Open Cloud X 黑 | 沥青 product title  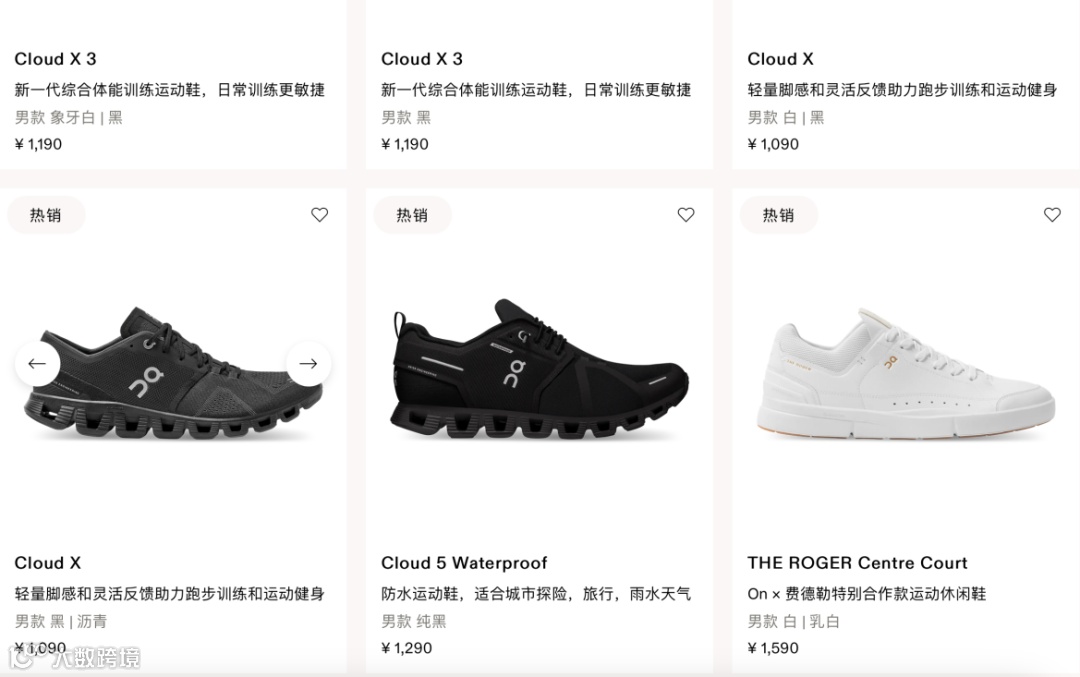click(x=48, y=563)
